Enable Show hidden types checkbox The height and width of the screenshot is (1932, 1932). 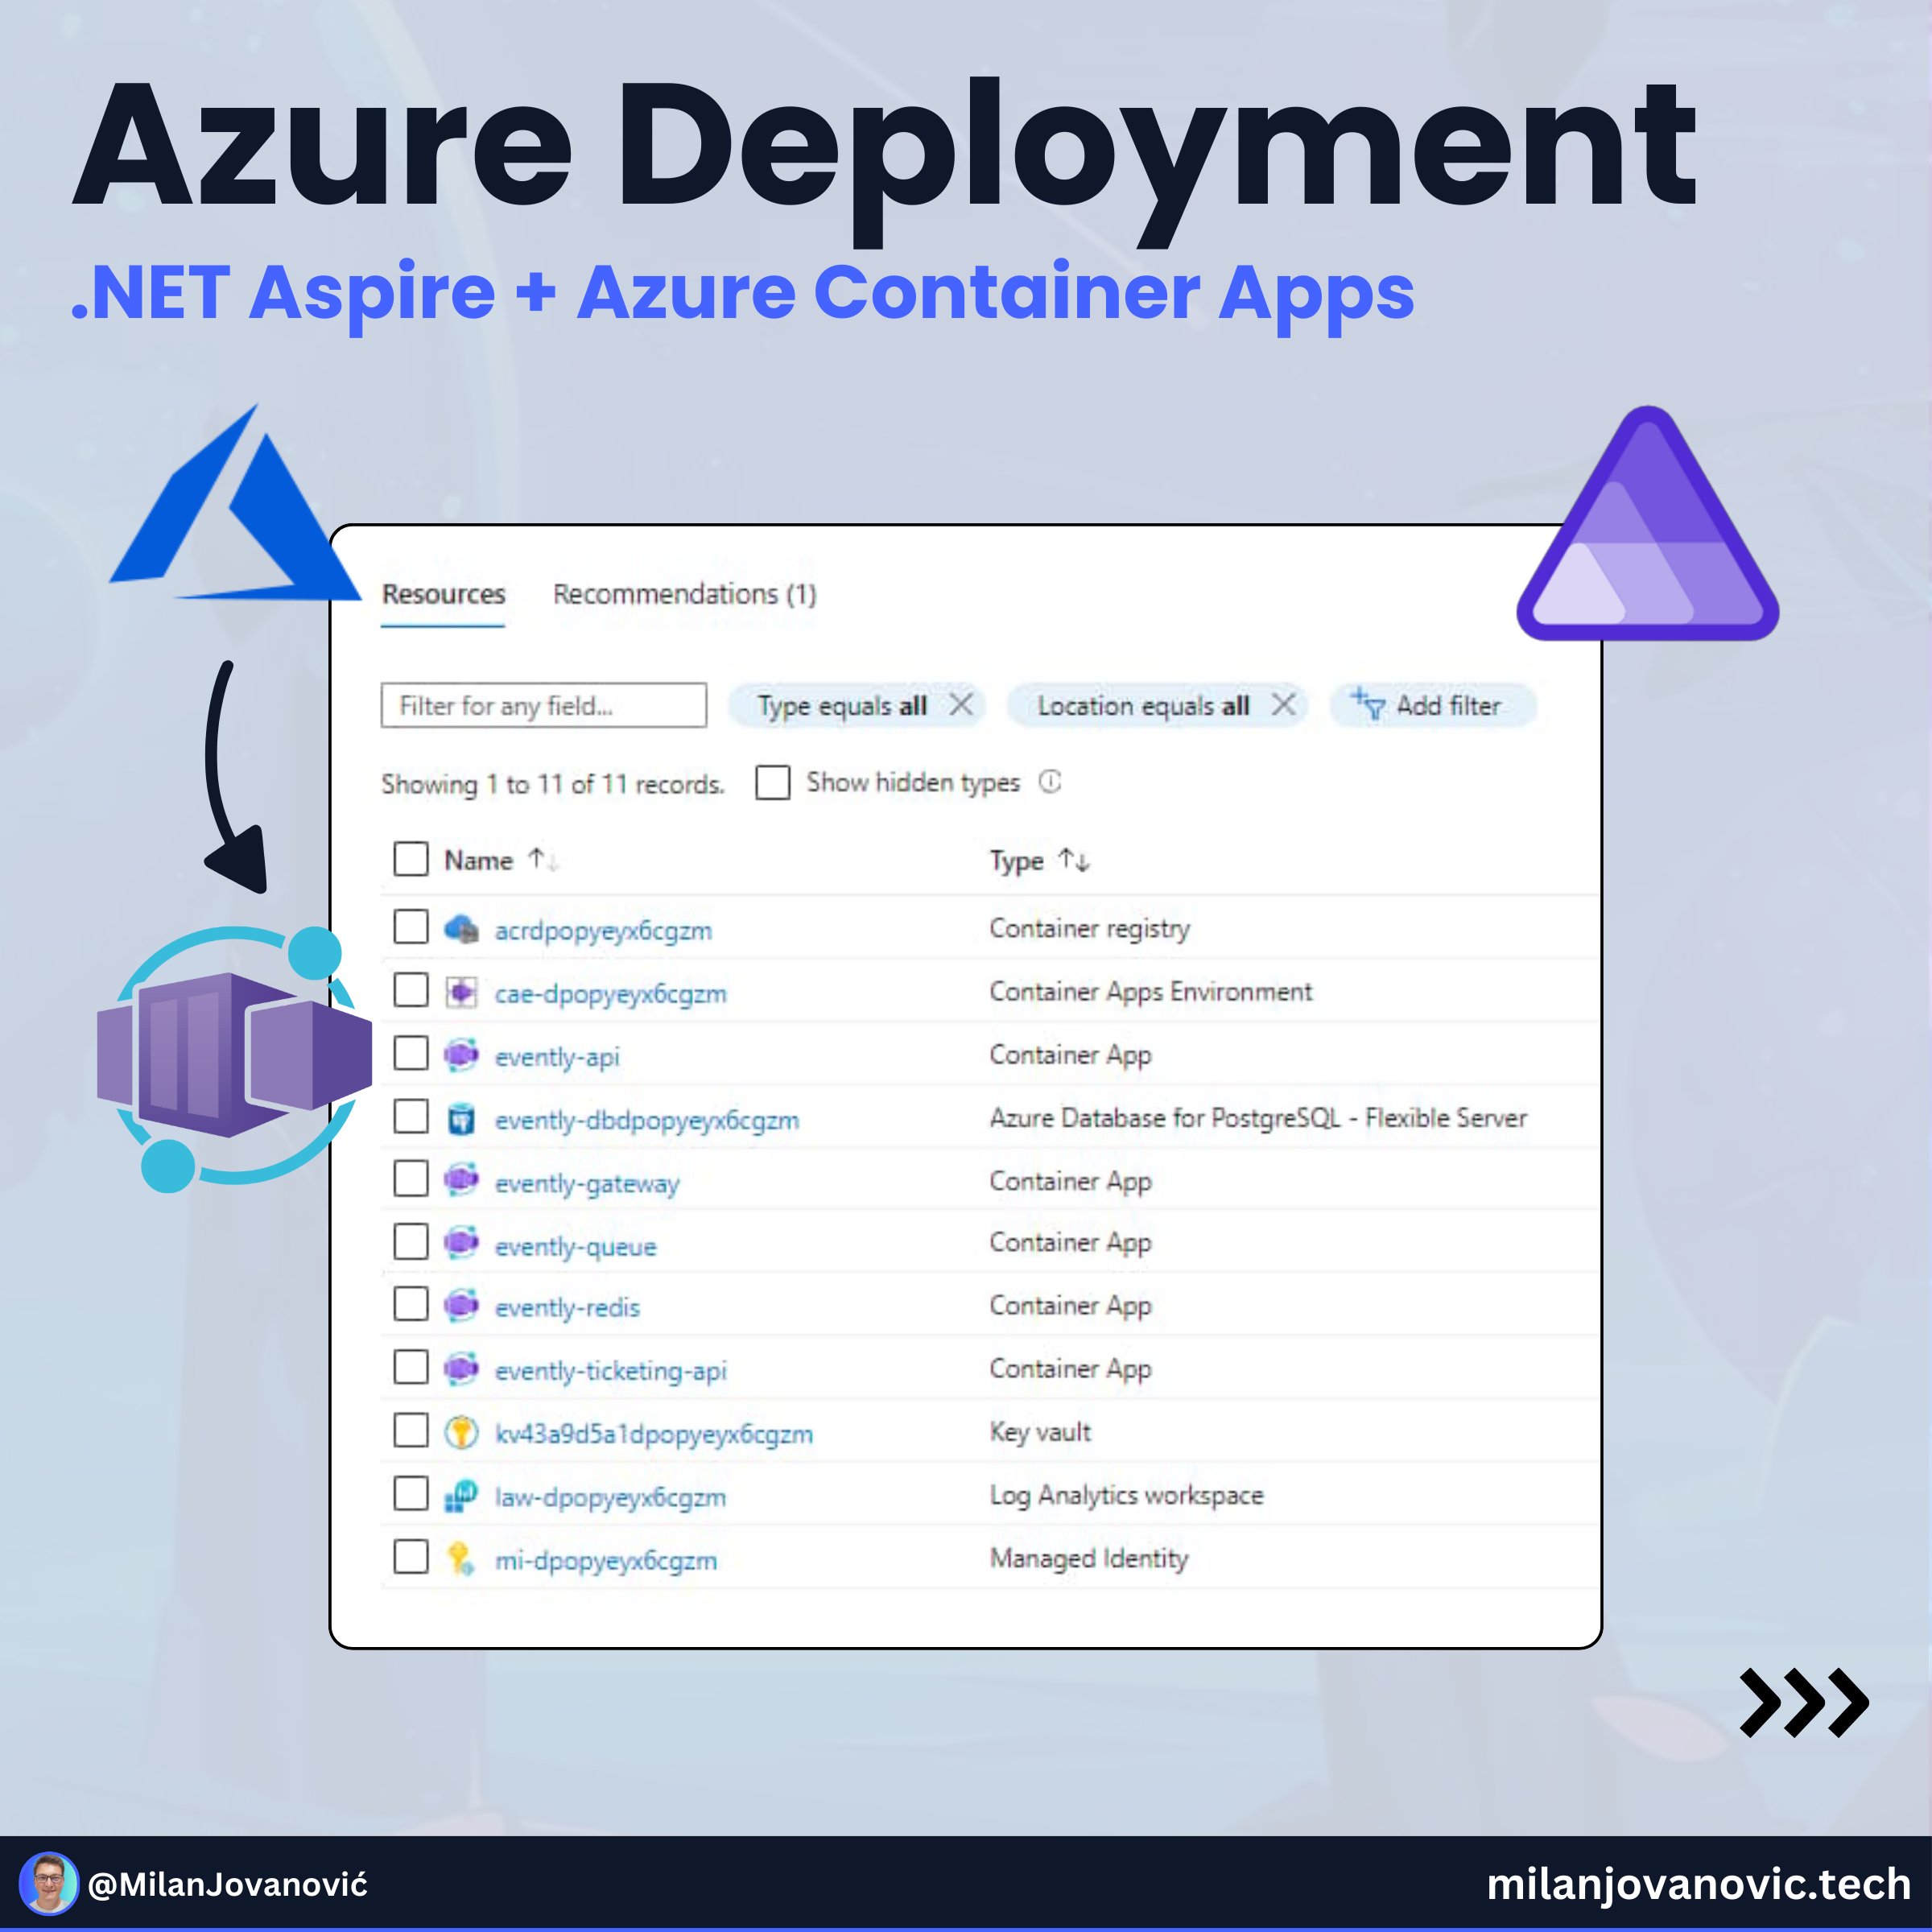(773, 782)
